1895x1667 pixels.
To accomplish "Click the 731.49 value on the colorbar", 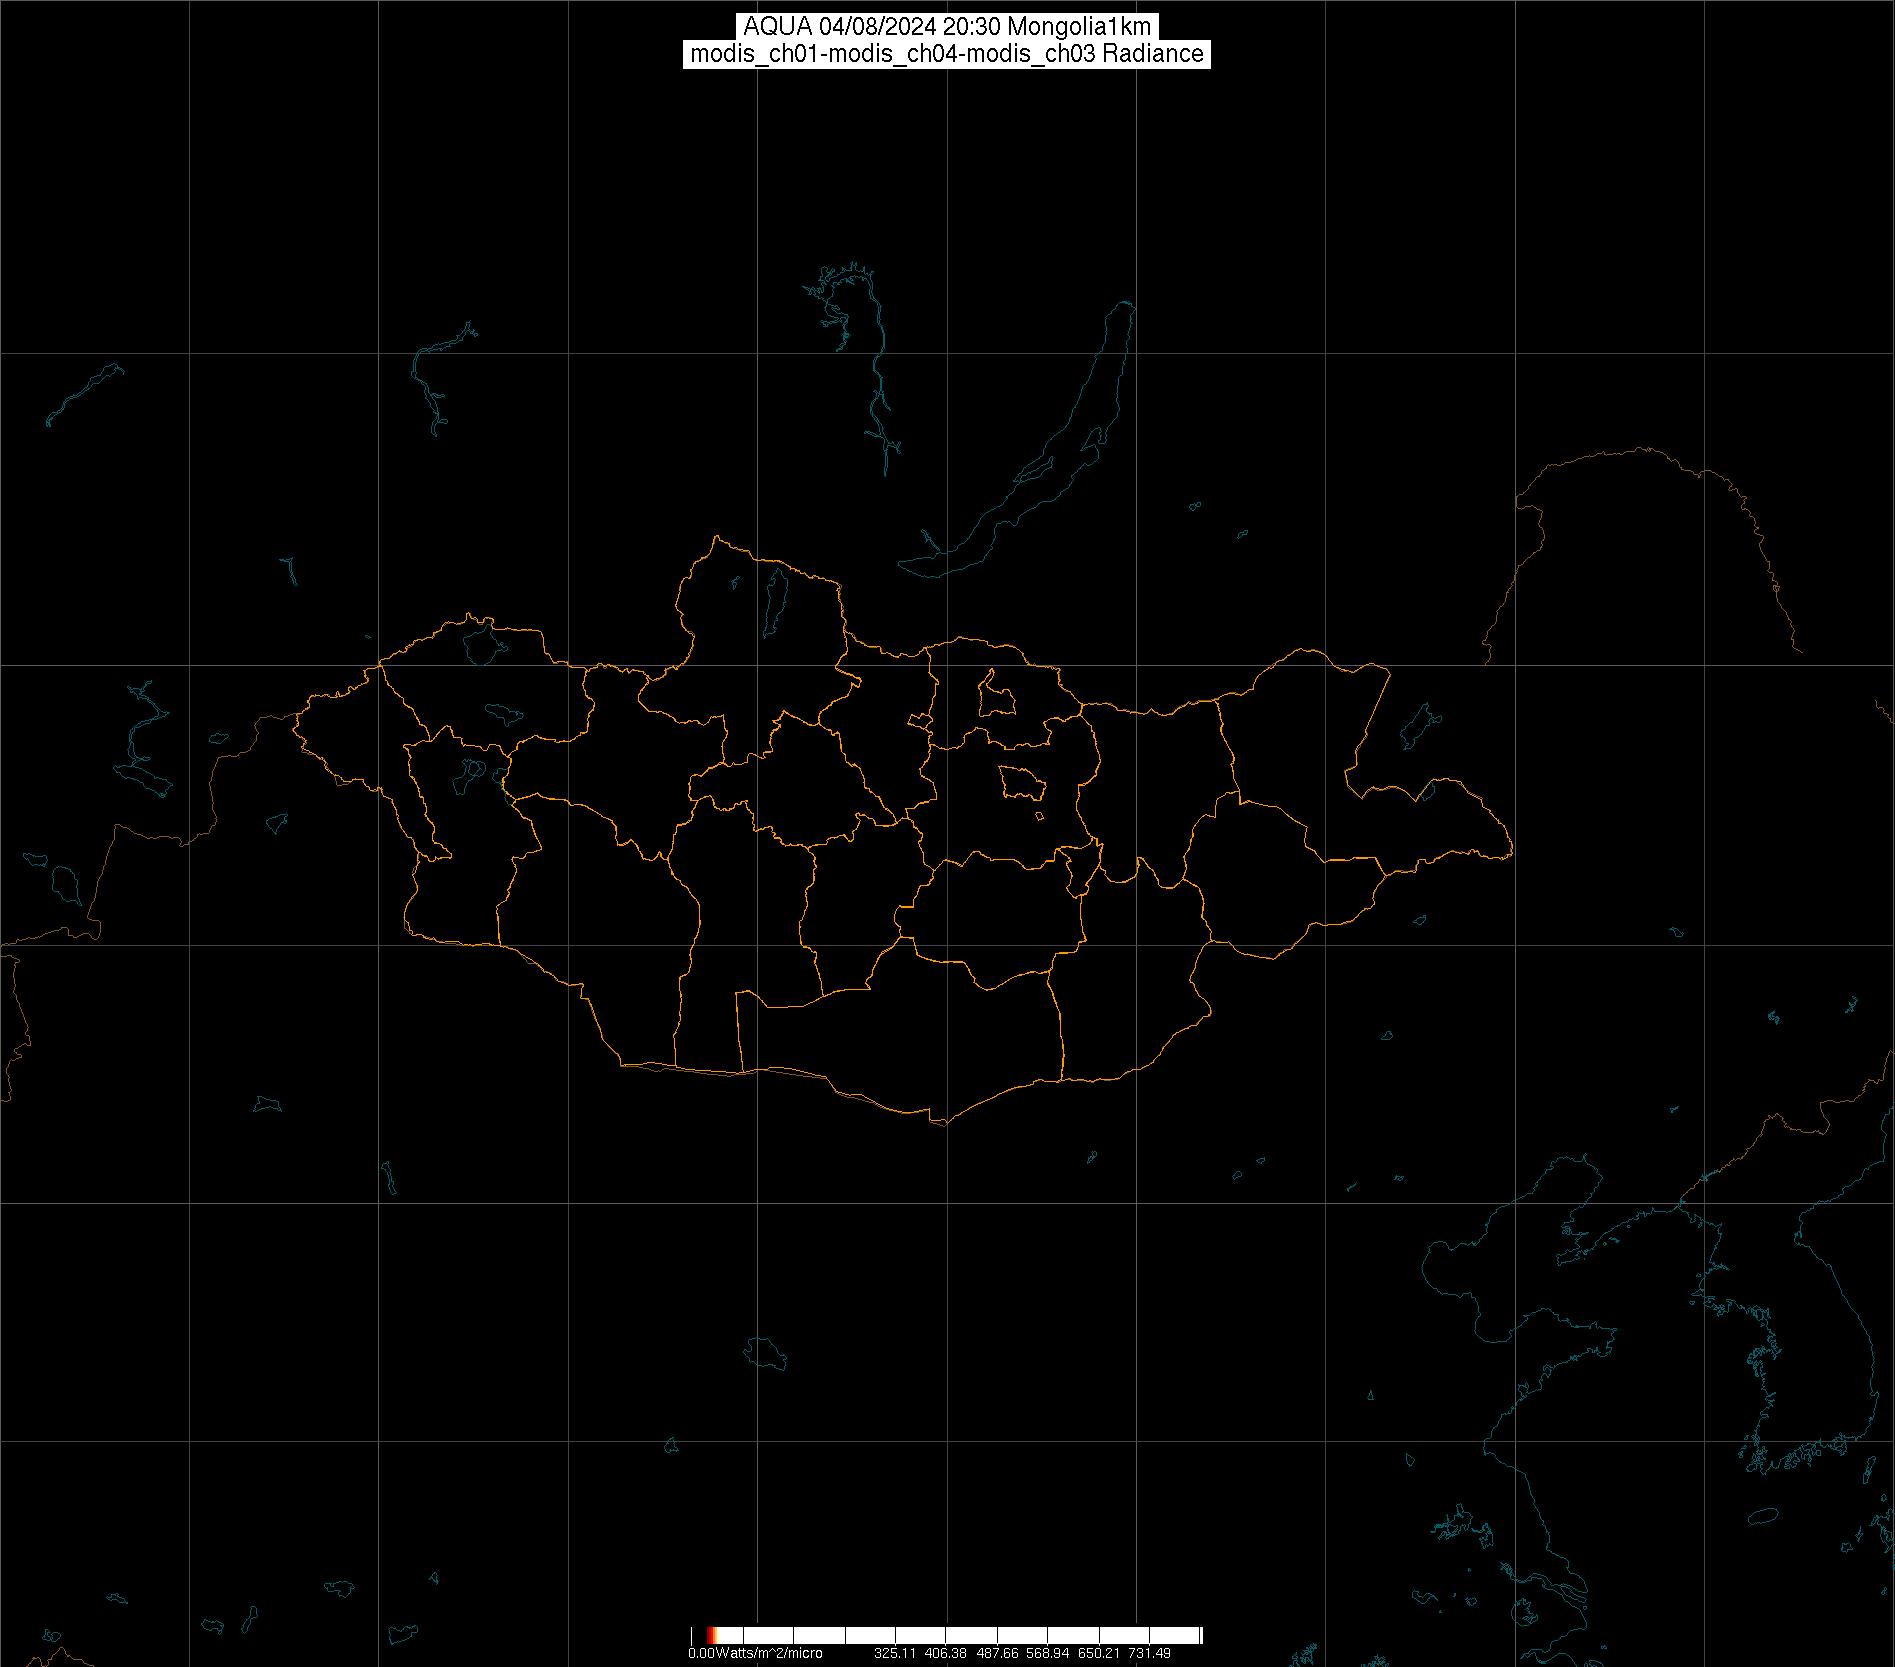I will coord(1149,1653).
